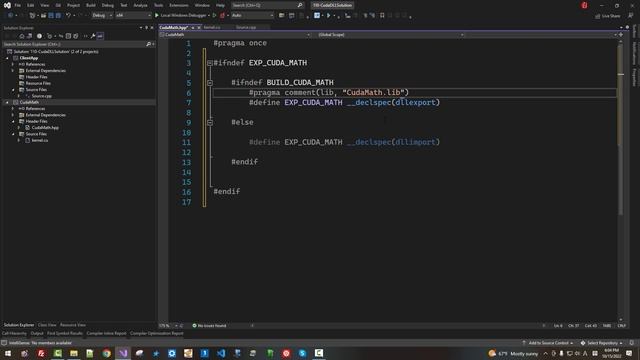Open the Auto dropdown in toolbar
Image resolution: width=640 pixels, height=360 pixels.
coord(252,16)
